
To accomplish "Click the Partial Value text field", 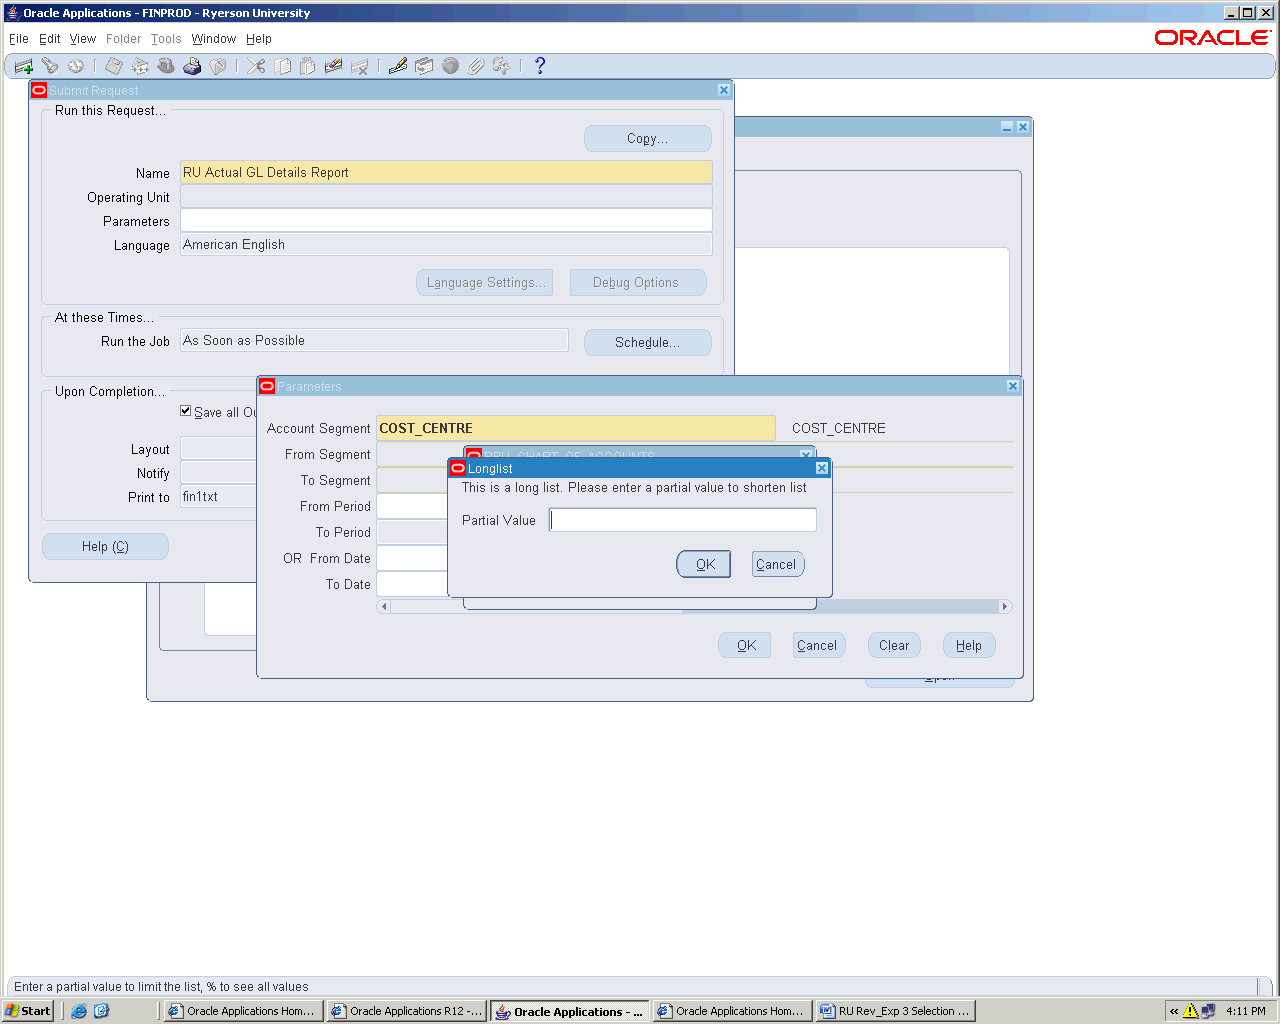I will 683,520.
